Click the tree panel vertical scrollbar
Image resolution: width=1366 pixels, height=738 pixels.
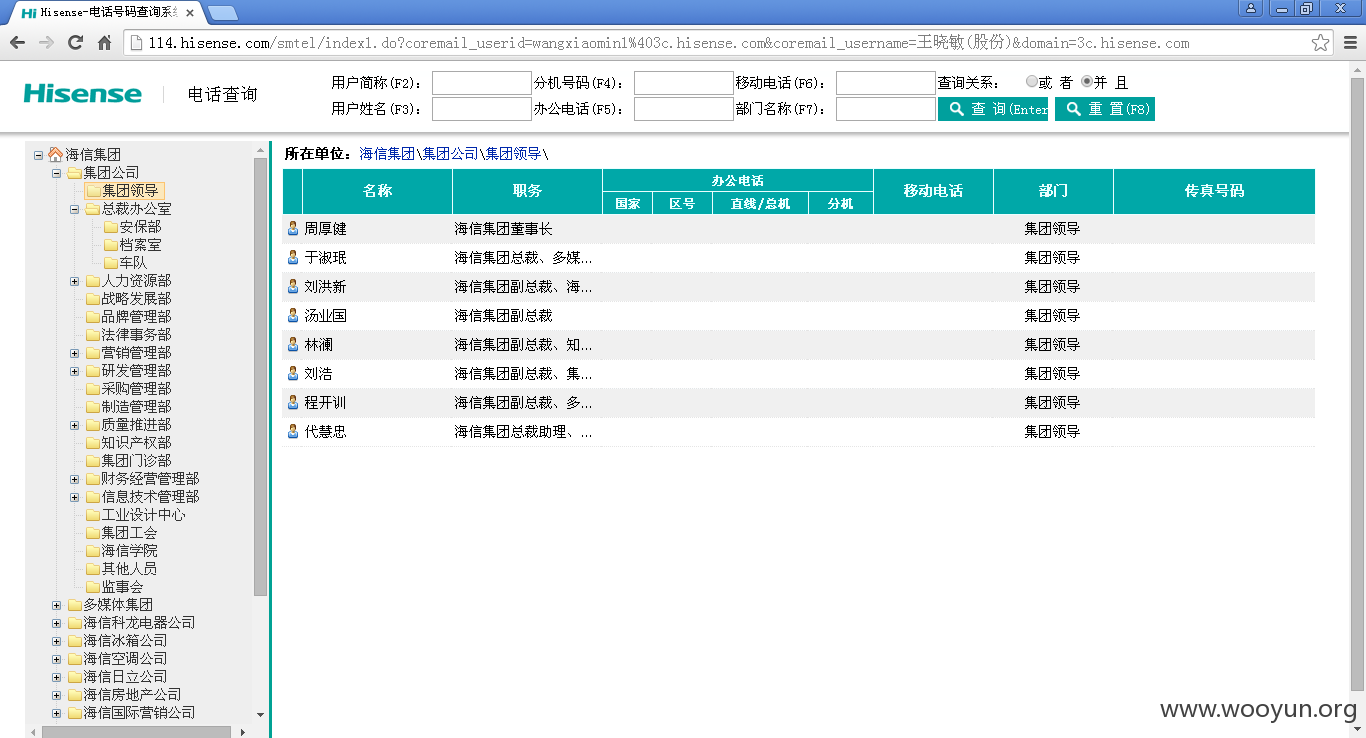pyautogui.click(x=261, y=376)
